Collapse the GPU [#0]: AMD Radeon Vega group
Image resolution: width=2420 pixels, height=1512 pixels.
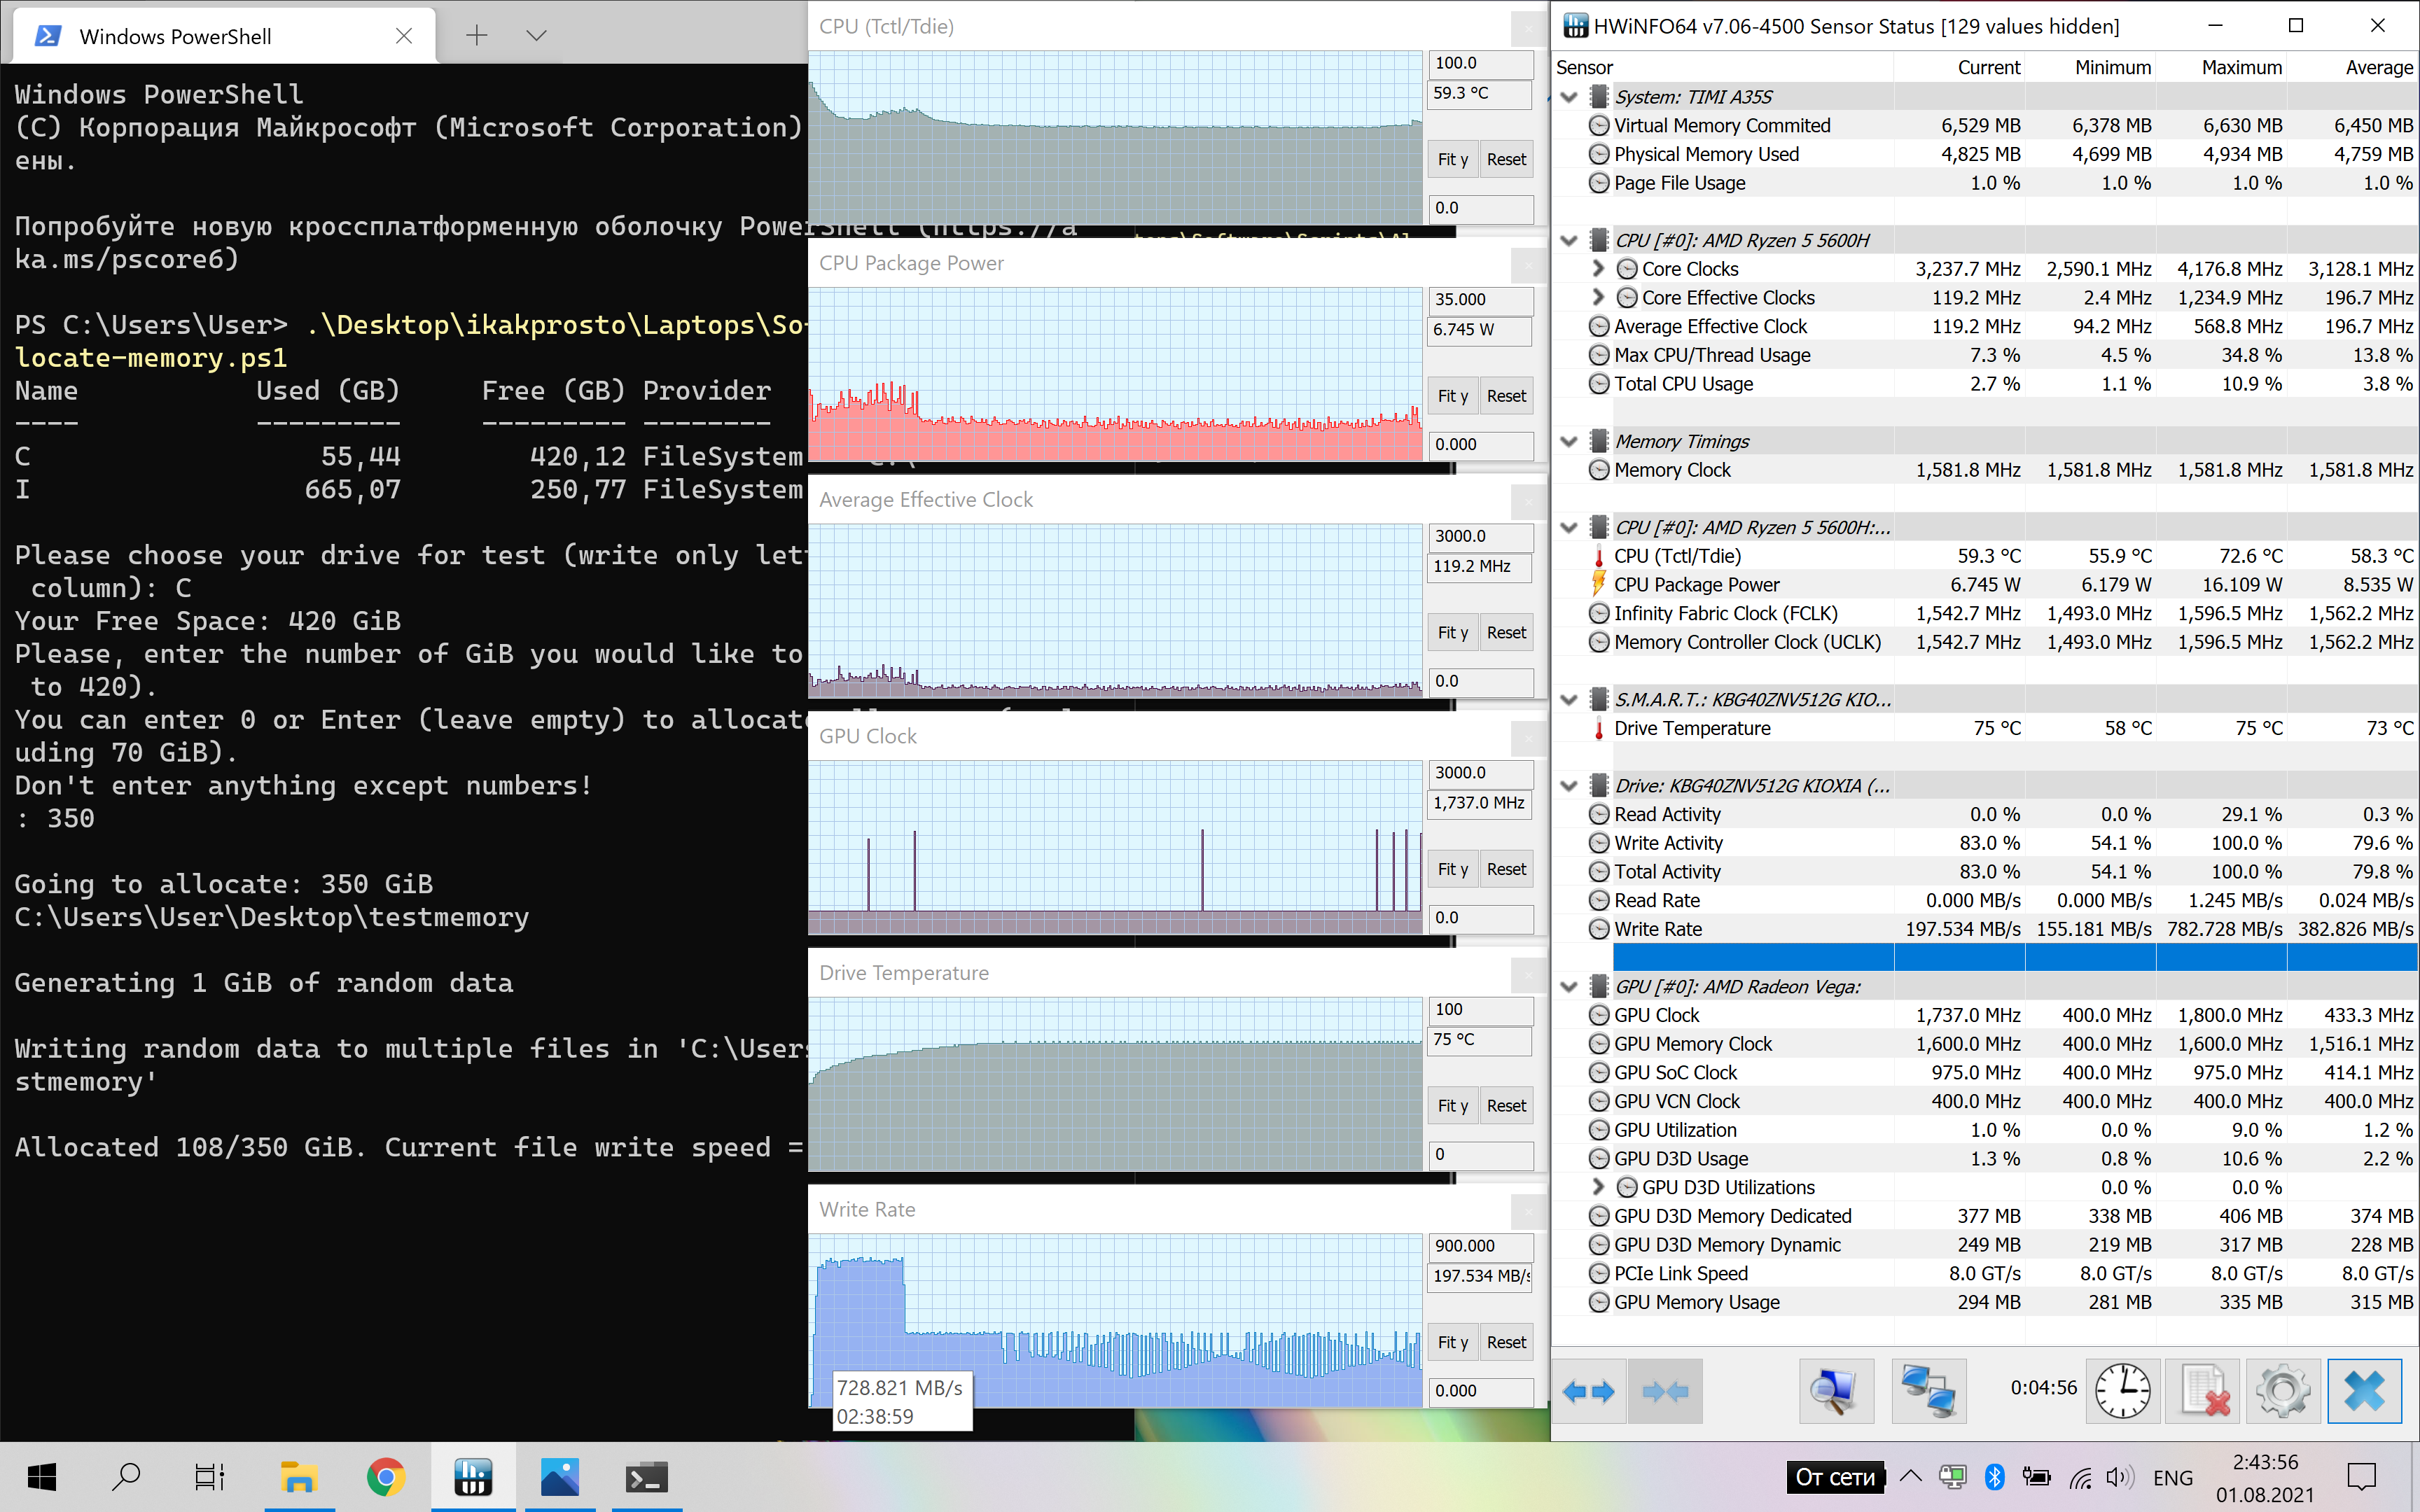[1569, 987]
